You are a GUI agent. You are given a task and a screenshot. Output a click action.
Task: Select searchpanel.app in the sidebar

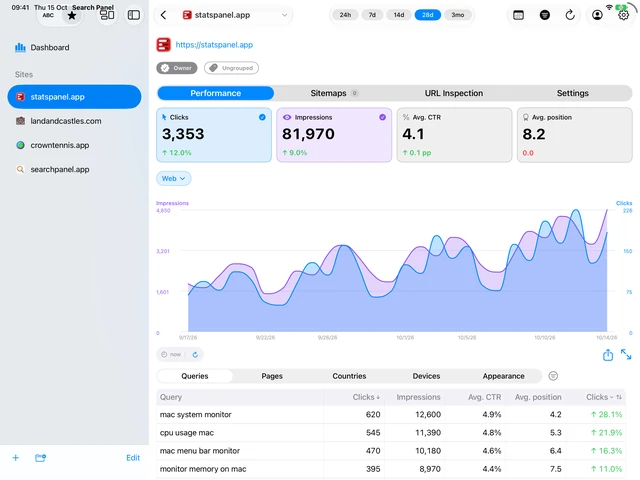click(74, 169)
